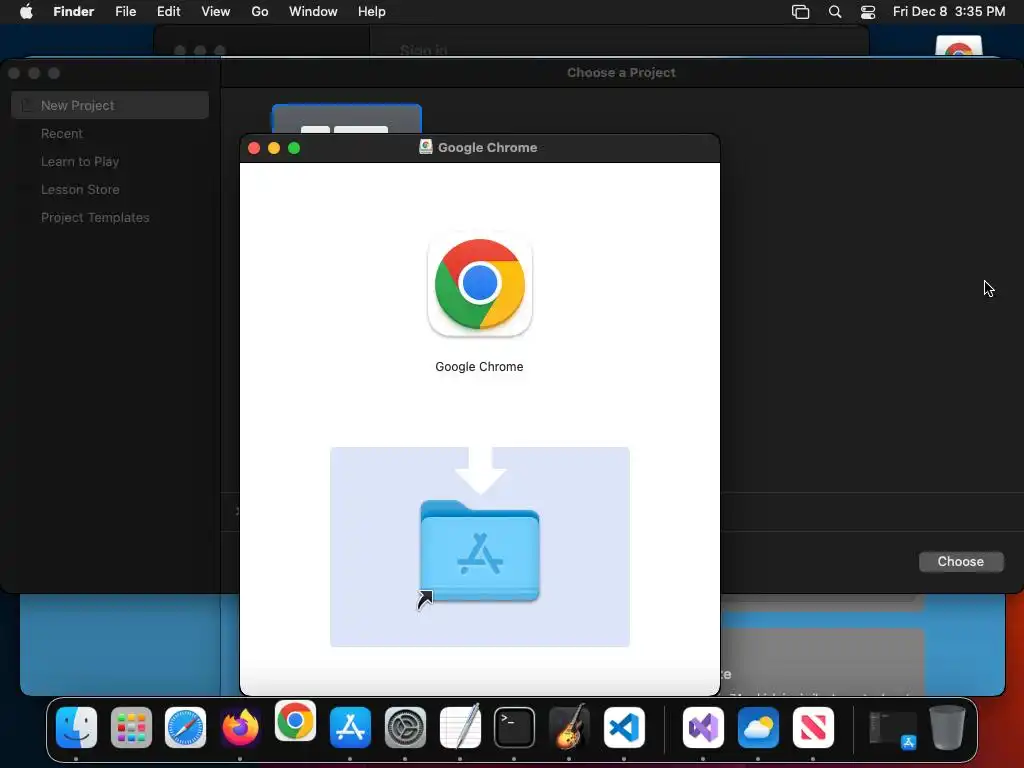Open News app from the Dock
Image resolution: width=1024 pixels, height=768 pixels.
click(x=812, y=727)
